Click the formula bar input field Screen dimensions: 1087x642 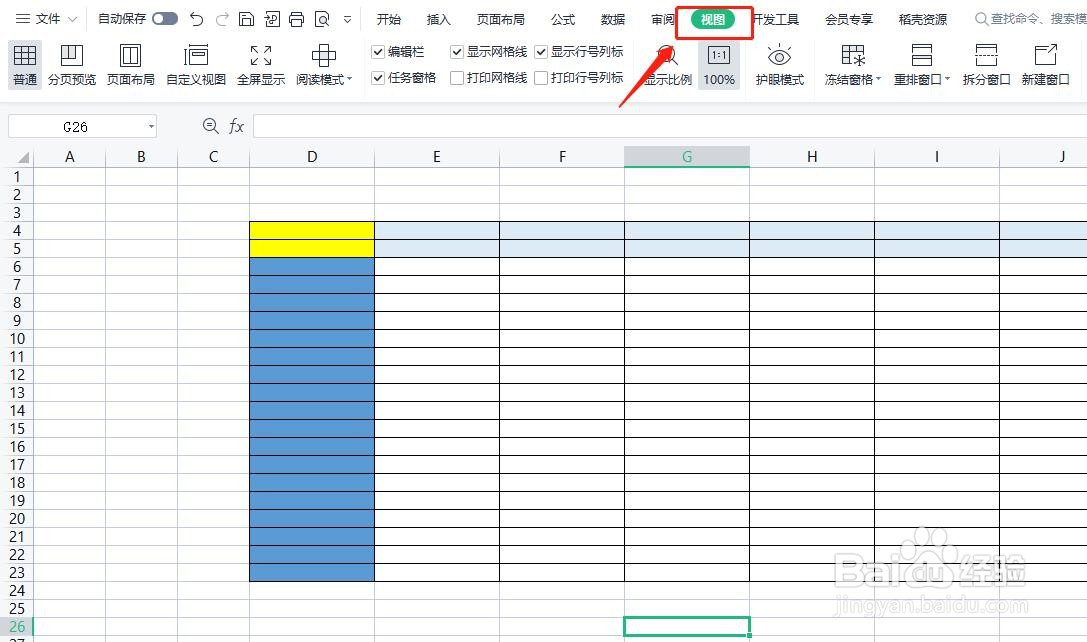tap(670, 126)
